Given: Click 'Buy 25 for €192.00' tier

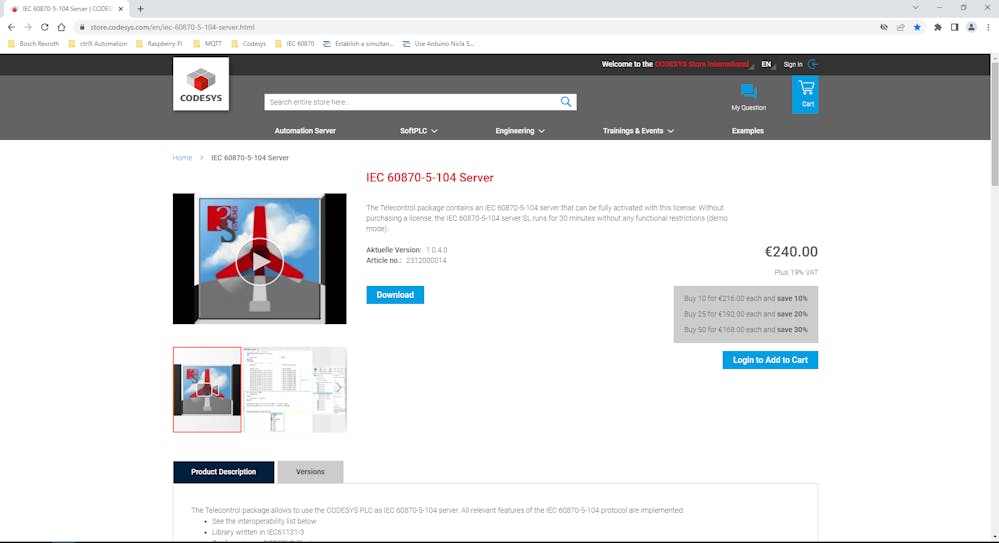Looking at the screenshot, I should pos(745,314).
